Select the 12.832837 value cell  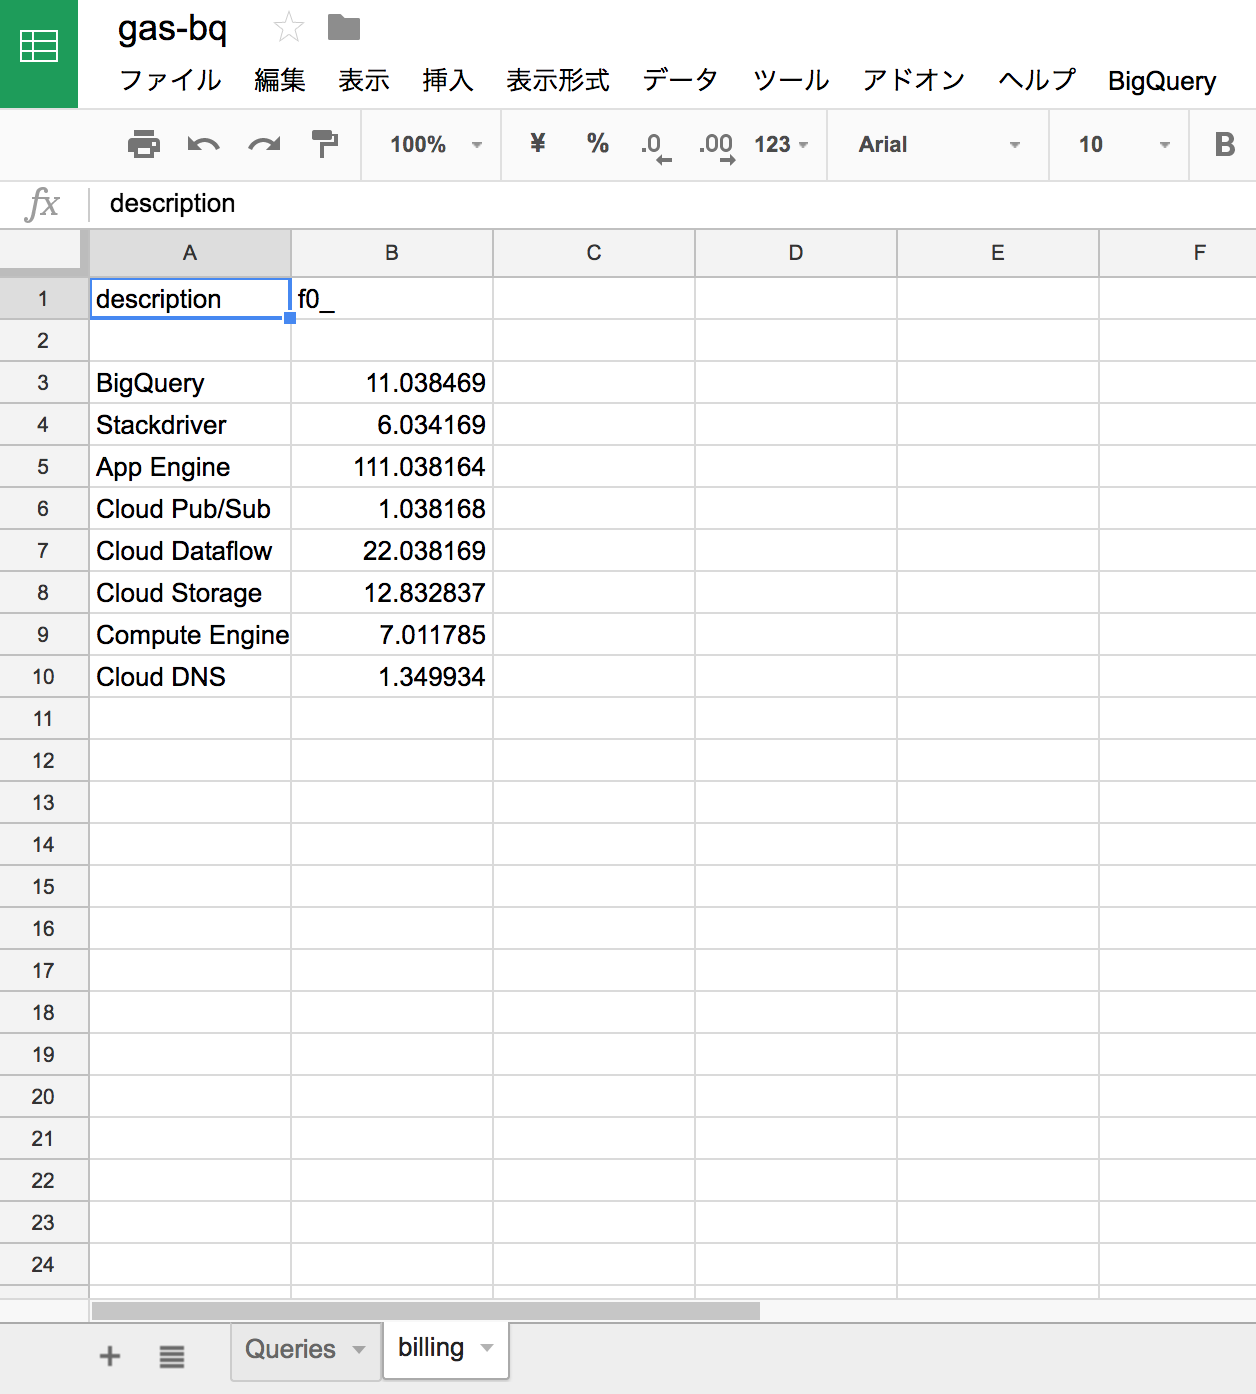[392, 592]
